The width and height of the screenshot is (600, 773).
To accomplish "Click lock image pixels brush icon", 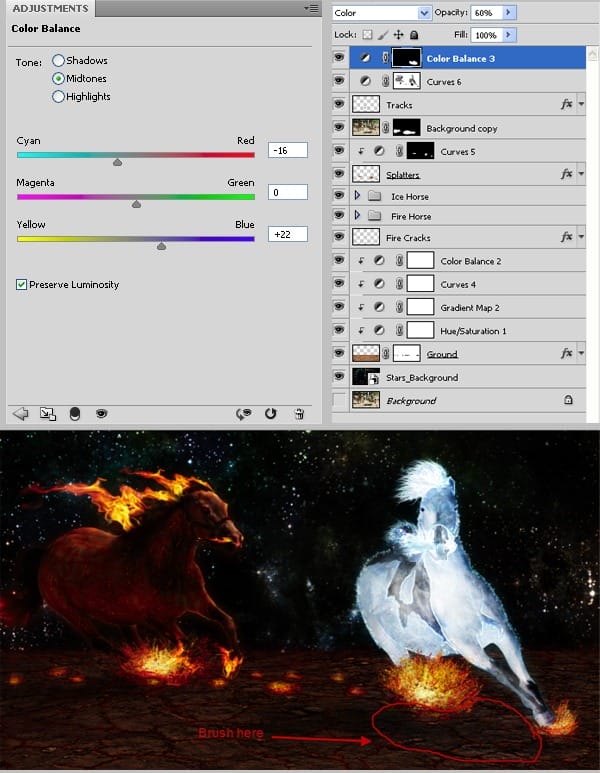I will pyautogui.click(x=383, y=35).
